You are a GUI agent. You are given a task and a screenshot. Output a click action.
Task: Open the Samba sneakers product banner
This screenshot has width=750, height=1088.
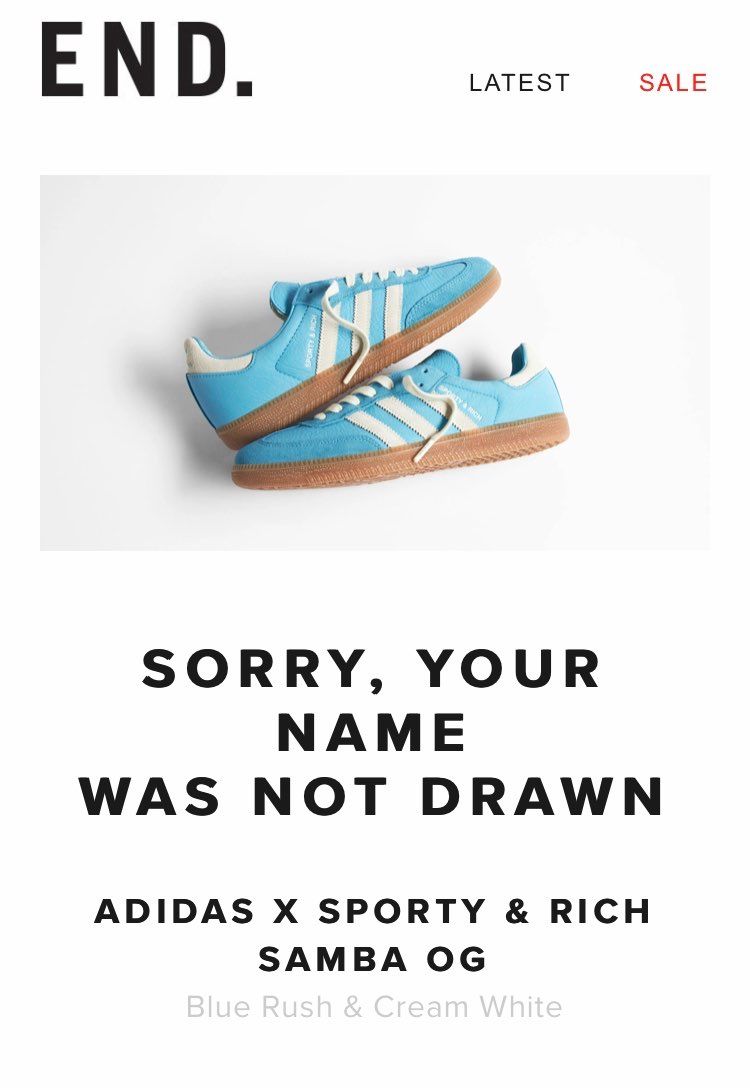375,363
